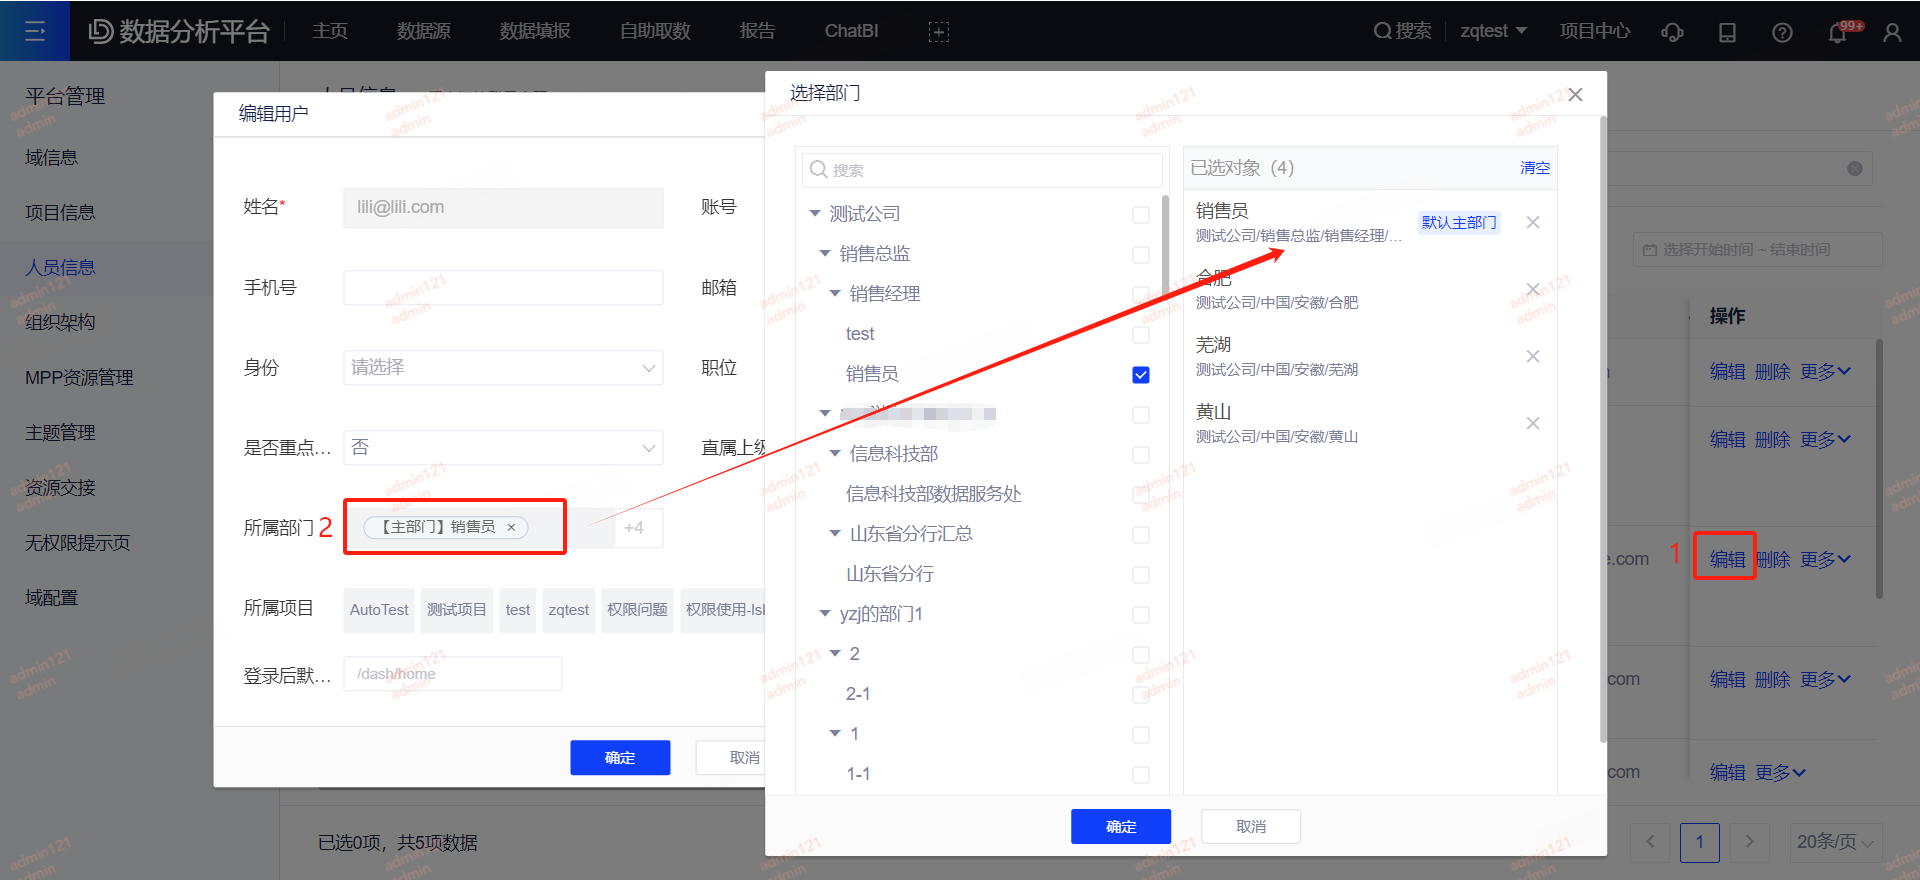Open the notification bell icon
Image resolution: width=1920 pixels, height=880 pixels.
click(1837, 32)
